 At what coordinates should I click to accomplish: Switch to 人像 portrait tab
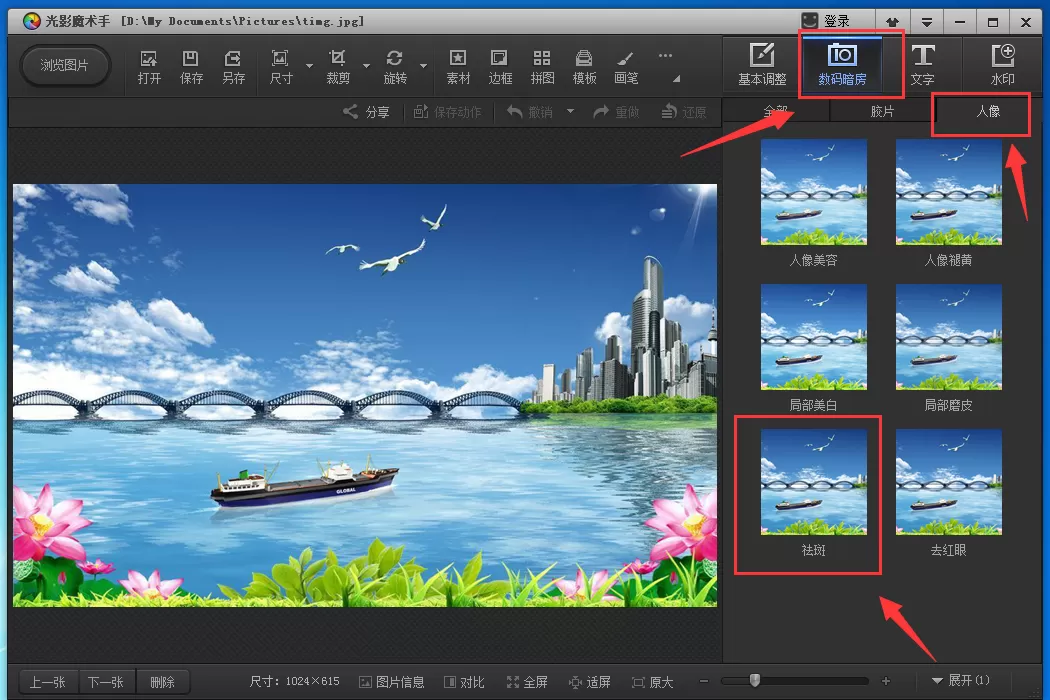988,111
